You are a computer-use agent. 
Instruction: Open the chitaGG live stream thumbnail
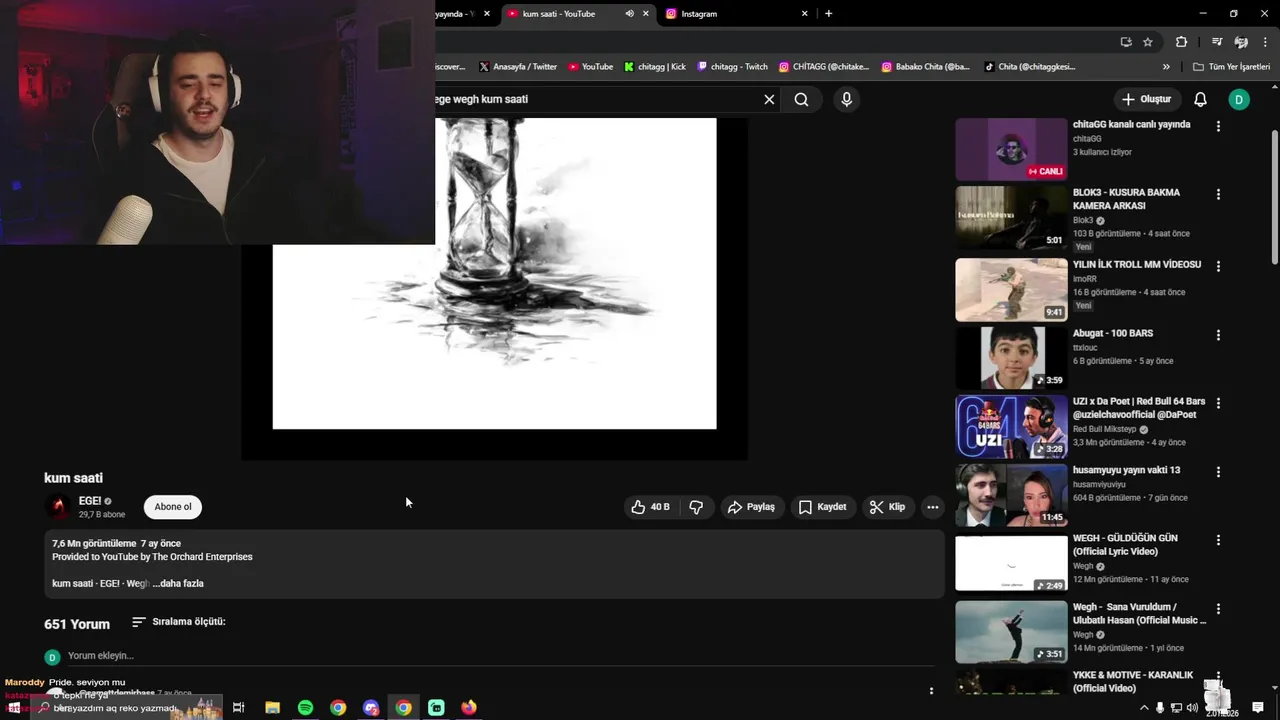click(1011, 150)
